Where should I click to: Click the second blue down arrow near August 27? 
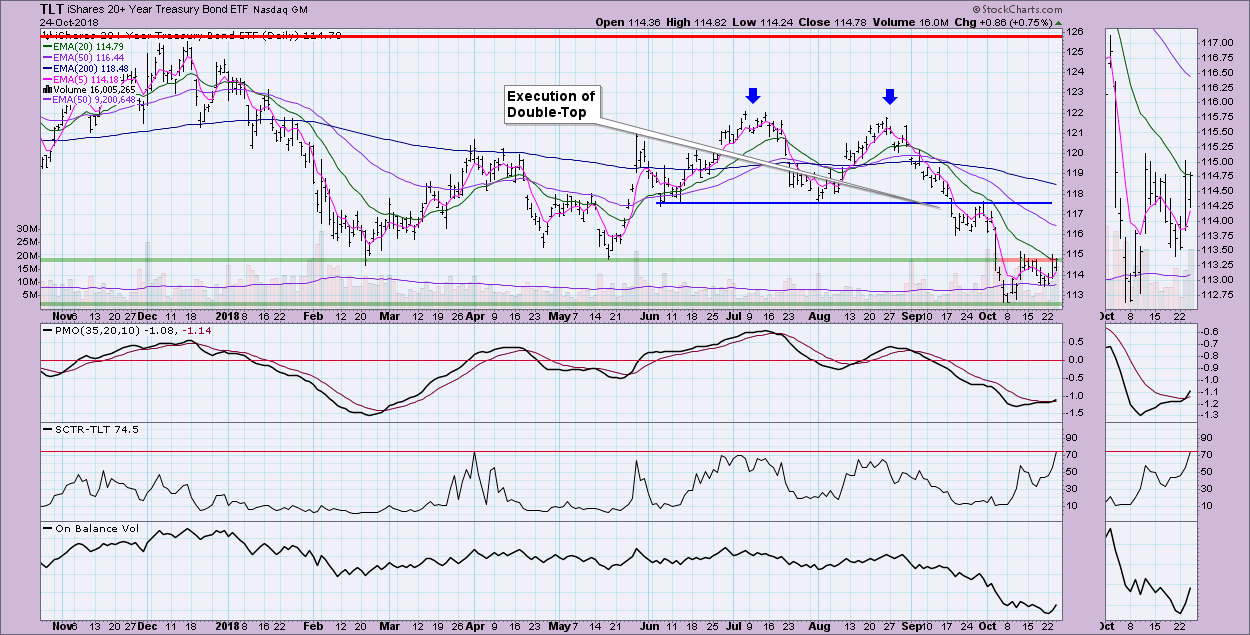(x=890, y=96)
